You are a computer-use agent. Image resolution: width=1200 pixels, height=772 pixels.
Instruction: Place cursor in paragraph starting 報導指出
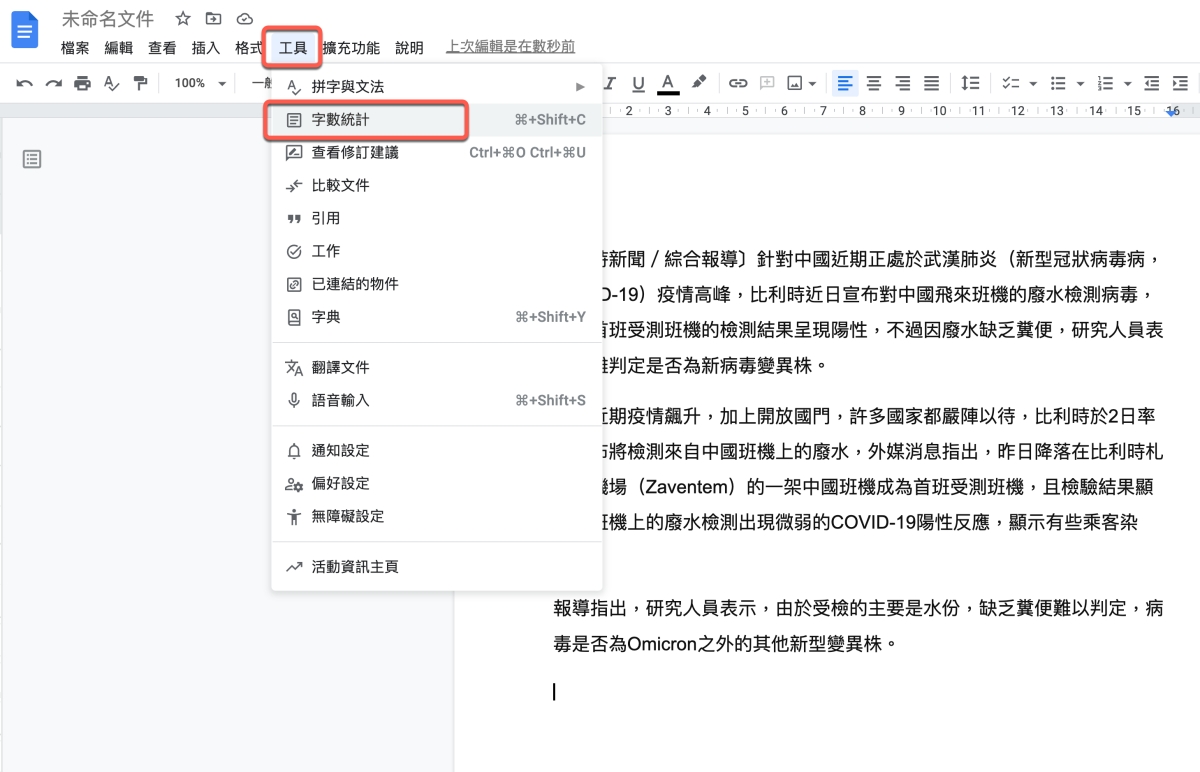[x=859, y=625]
